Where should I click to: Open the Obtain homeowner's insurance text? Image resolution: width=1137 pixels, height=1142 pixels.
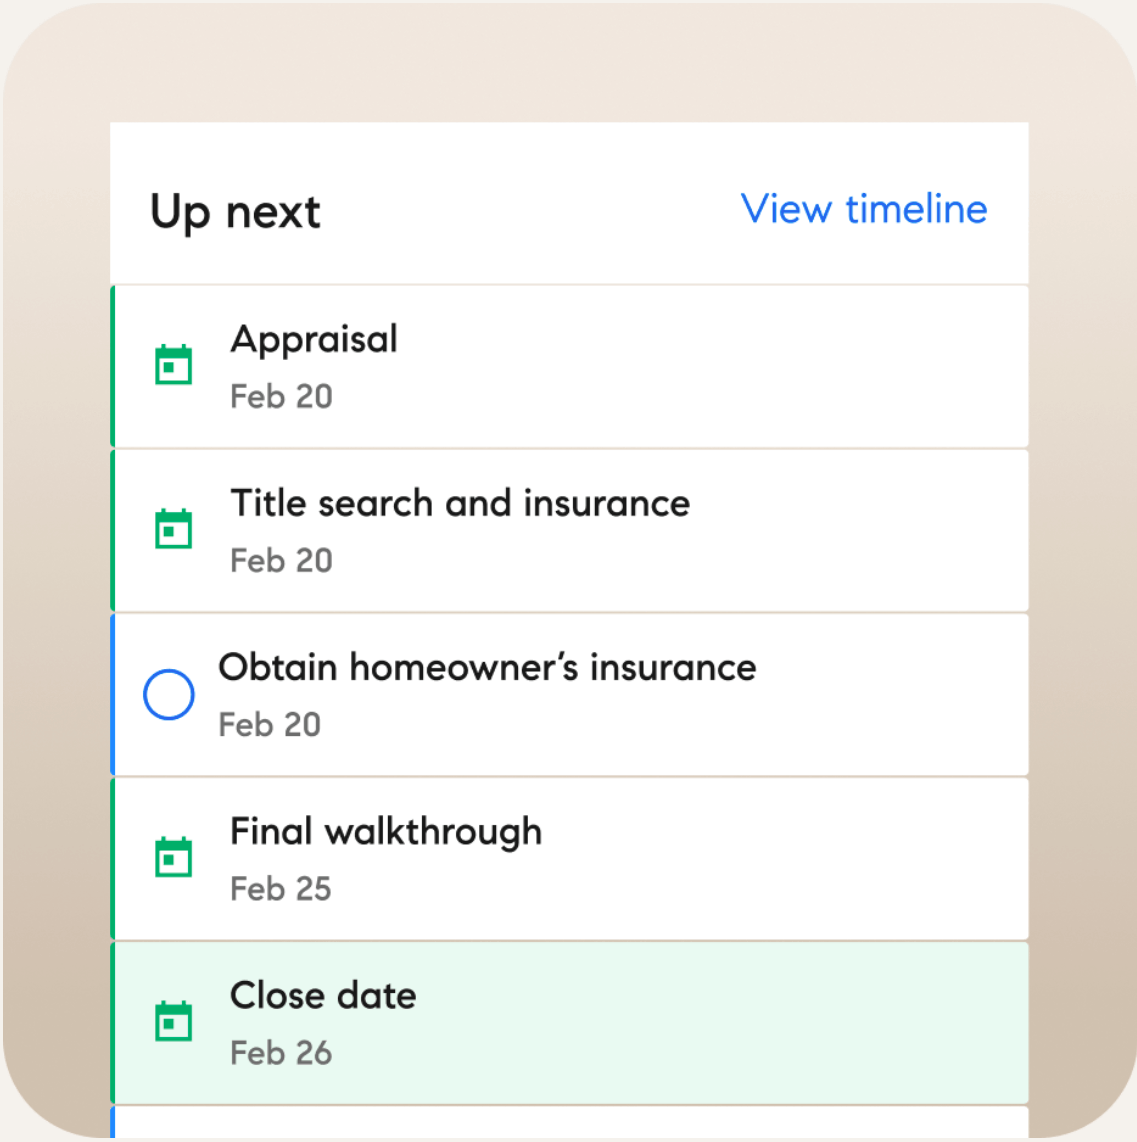(487, 667)
